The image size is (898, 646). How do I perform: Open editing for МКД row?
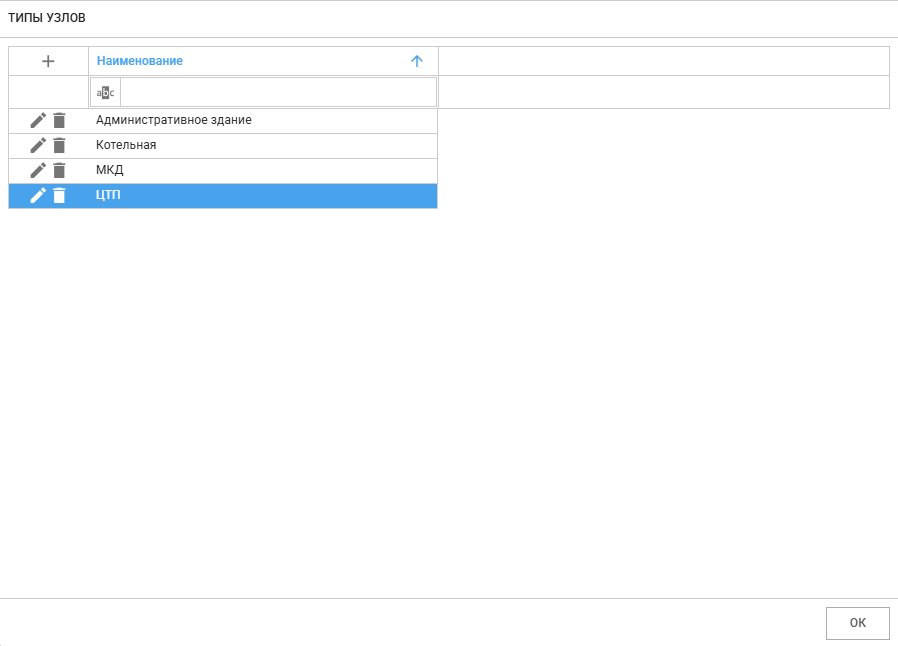pos(38,170)
